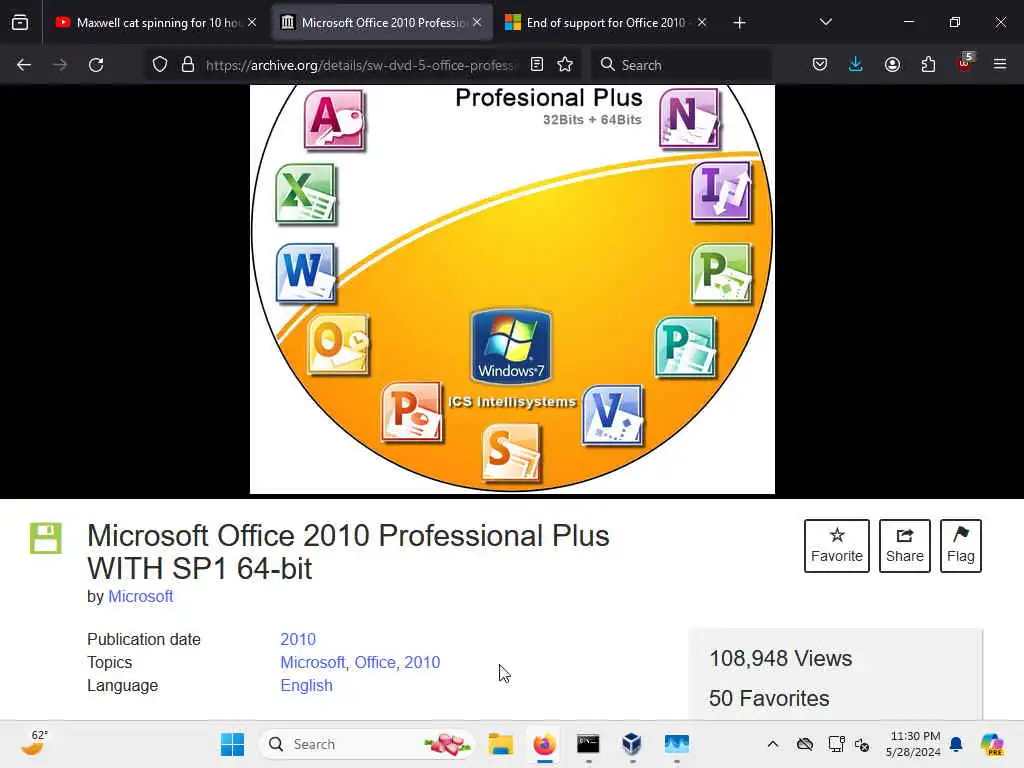
Task: Open the English language link
Action: (x=306, y=685)
